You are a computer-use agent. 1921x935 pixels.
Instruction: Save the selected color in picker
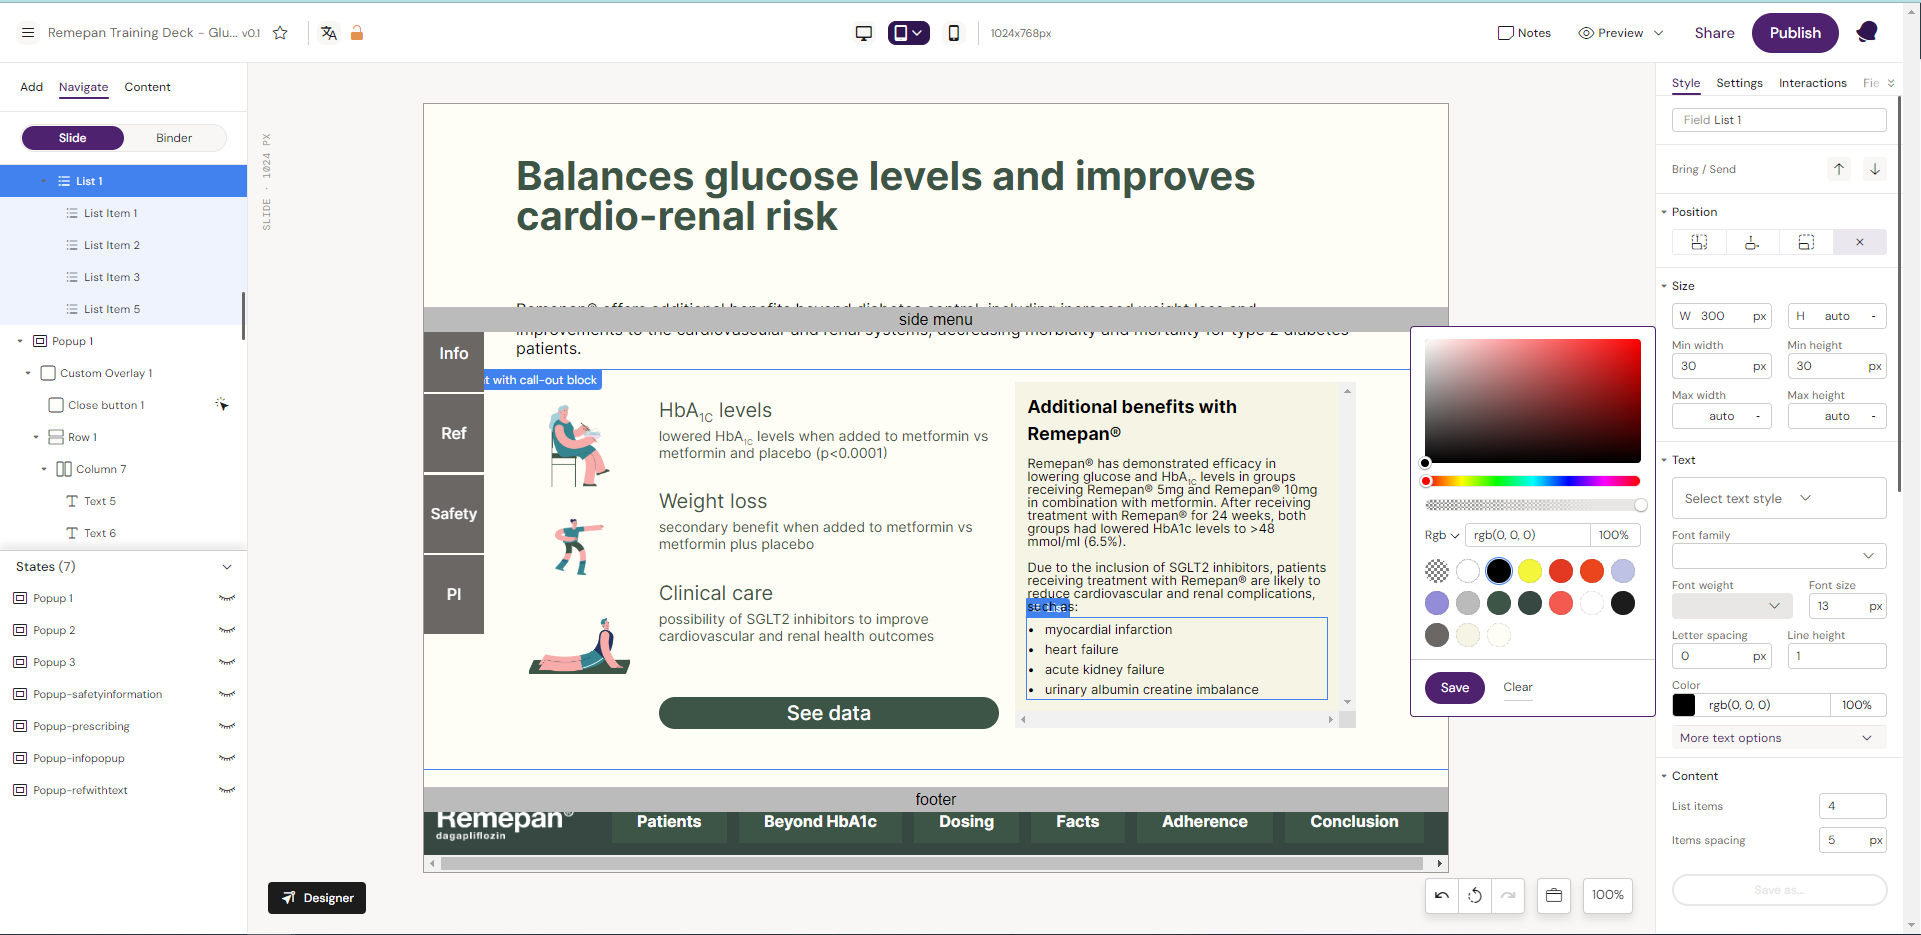(x=1454, y=688)
